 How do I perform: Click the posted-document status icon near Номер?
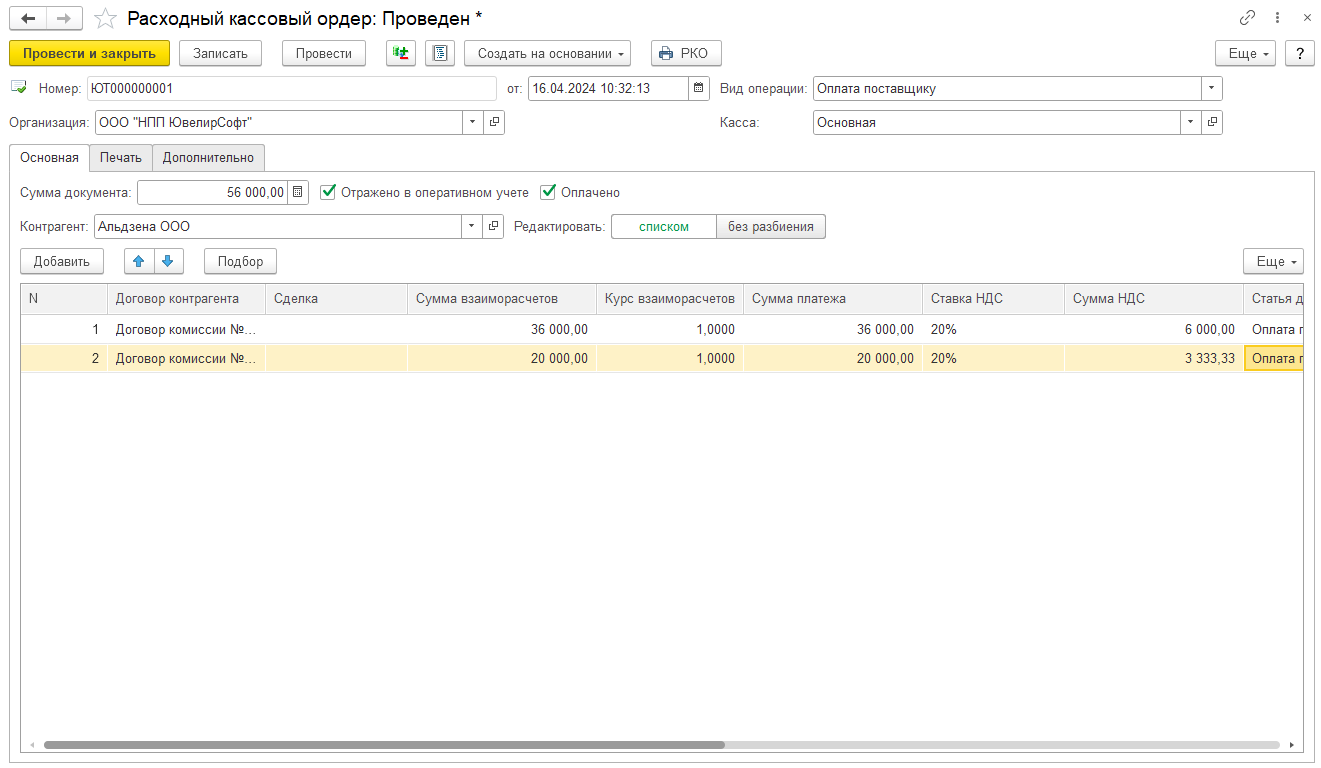(18, 88)
